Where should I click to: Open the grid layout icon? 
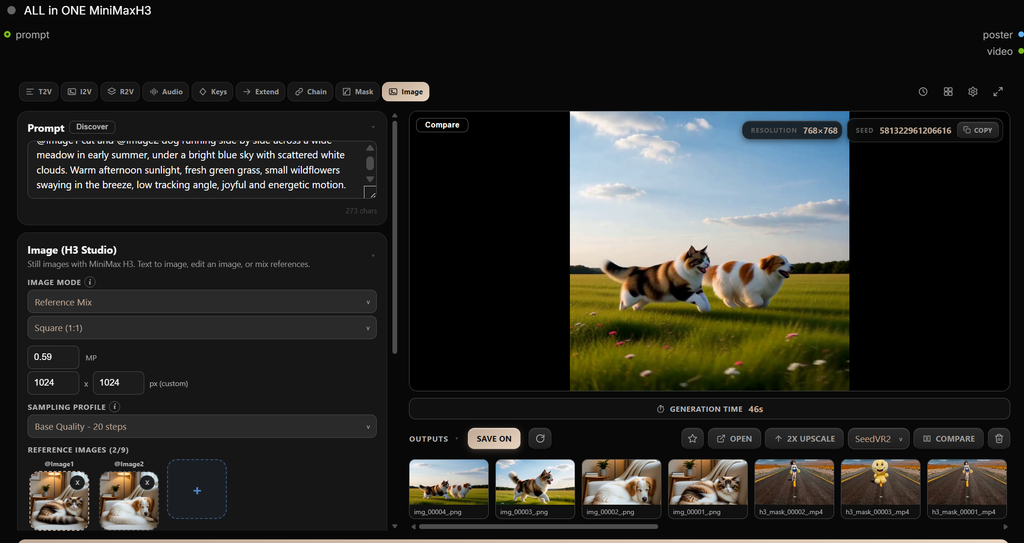pyautogui.click(x=948, y=91)
